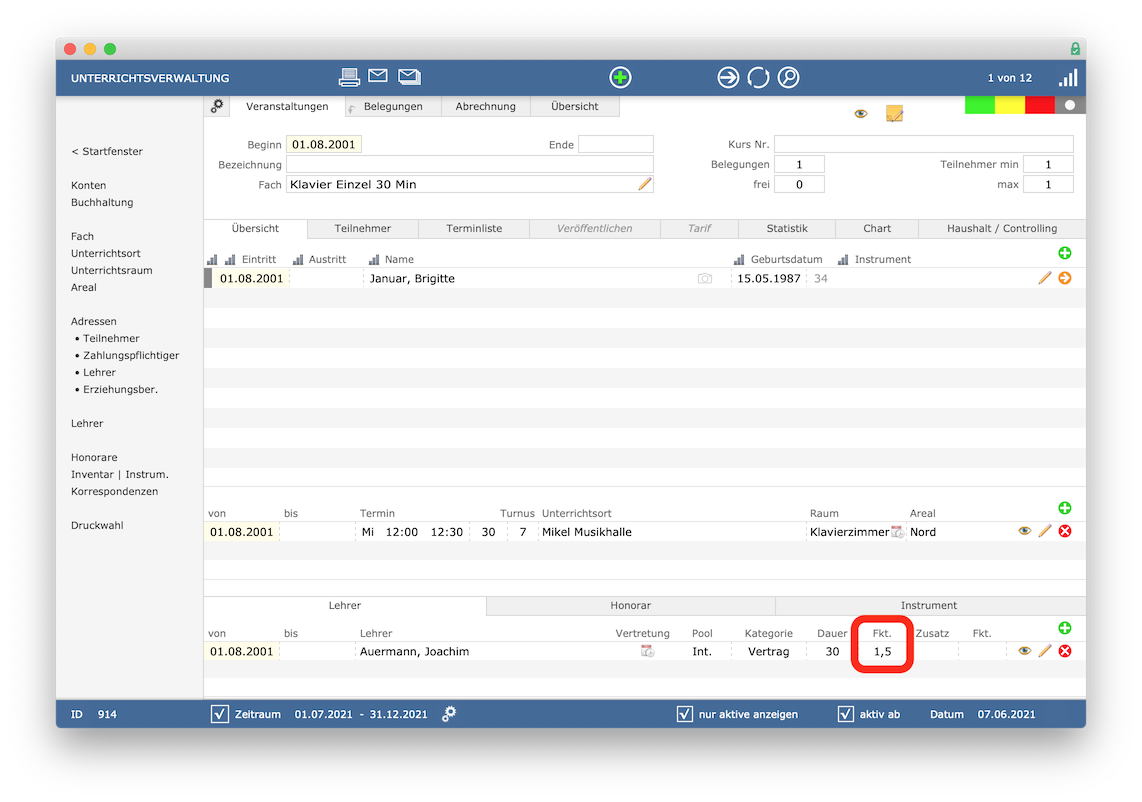Open Zeitraum gear settings in footer
1142x802 pixels.
point(449,714)
